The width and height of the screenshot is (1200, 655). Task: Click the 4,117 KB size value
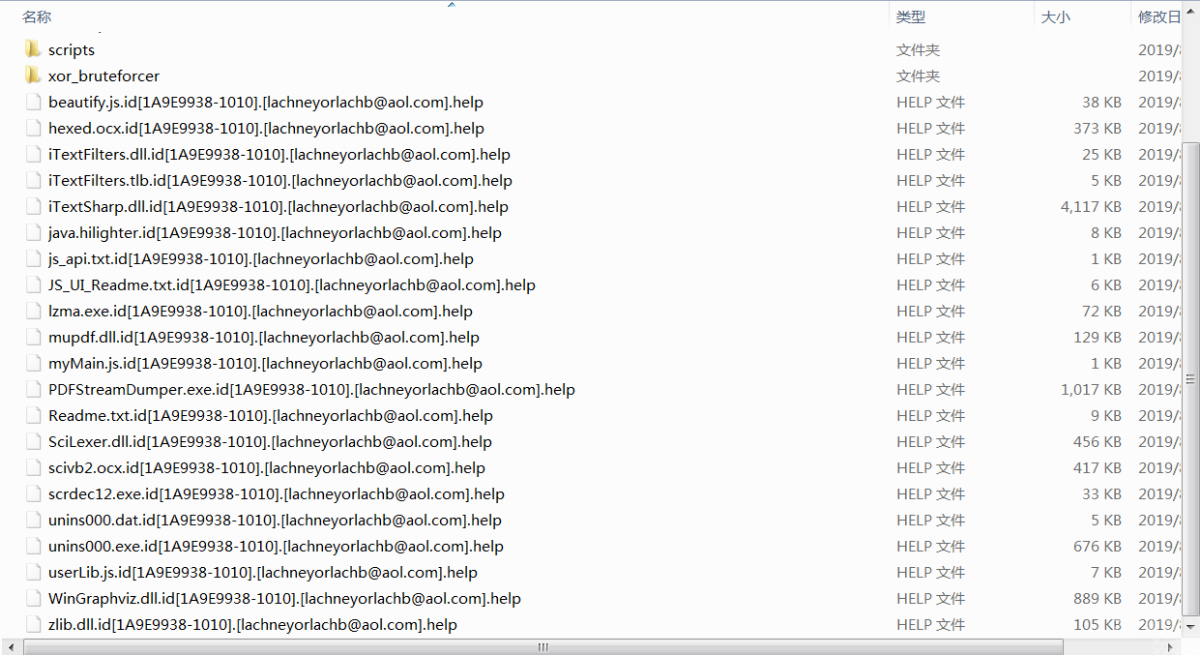(x=1091, y=206)
